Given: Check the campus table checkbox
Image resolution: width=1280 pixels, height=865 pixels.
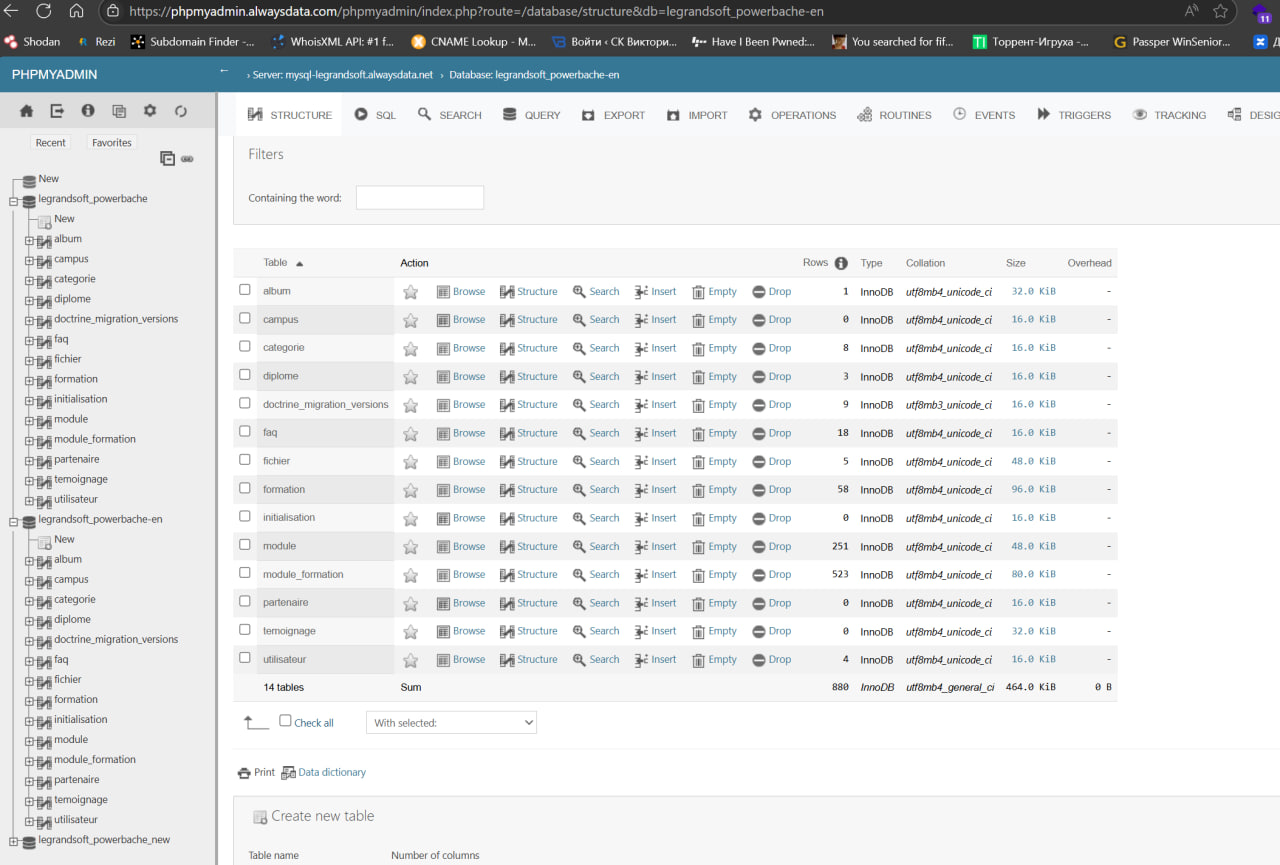Looking at the screenshot, I should tap(245, 319).
